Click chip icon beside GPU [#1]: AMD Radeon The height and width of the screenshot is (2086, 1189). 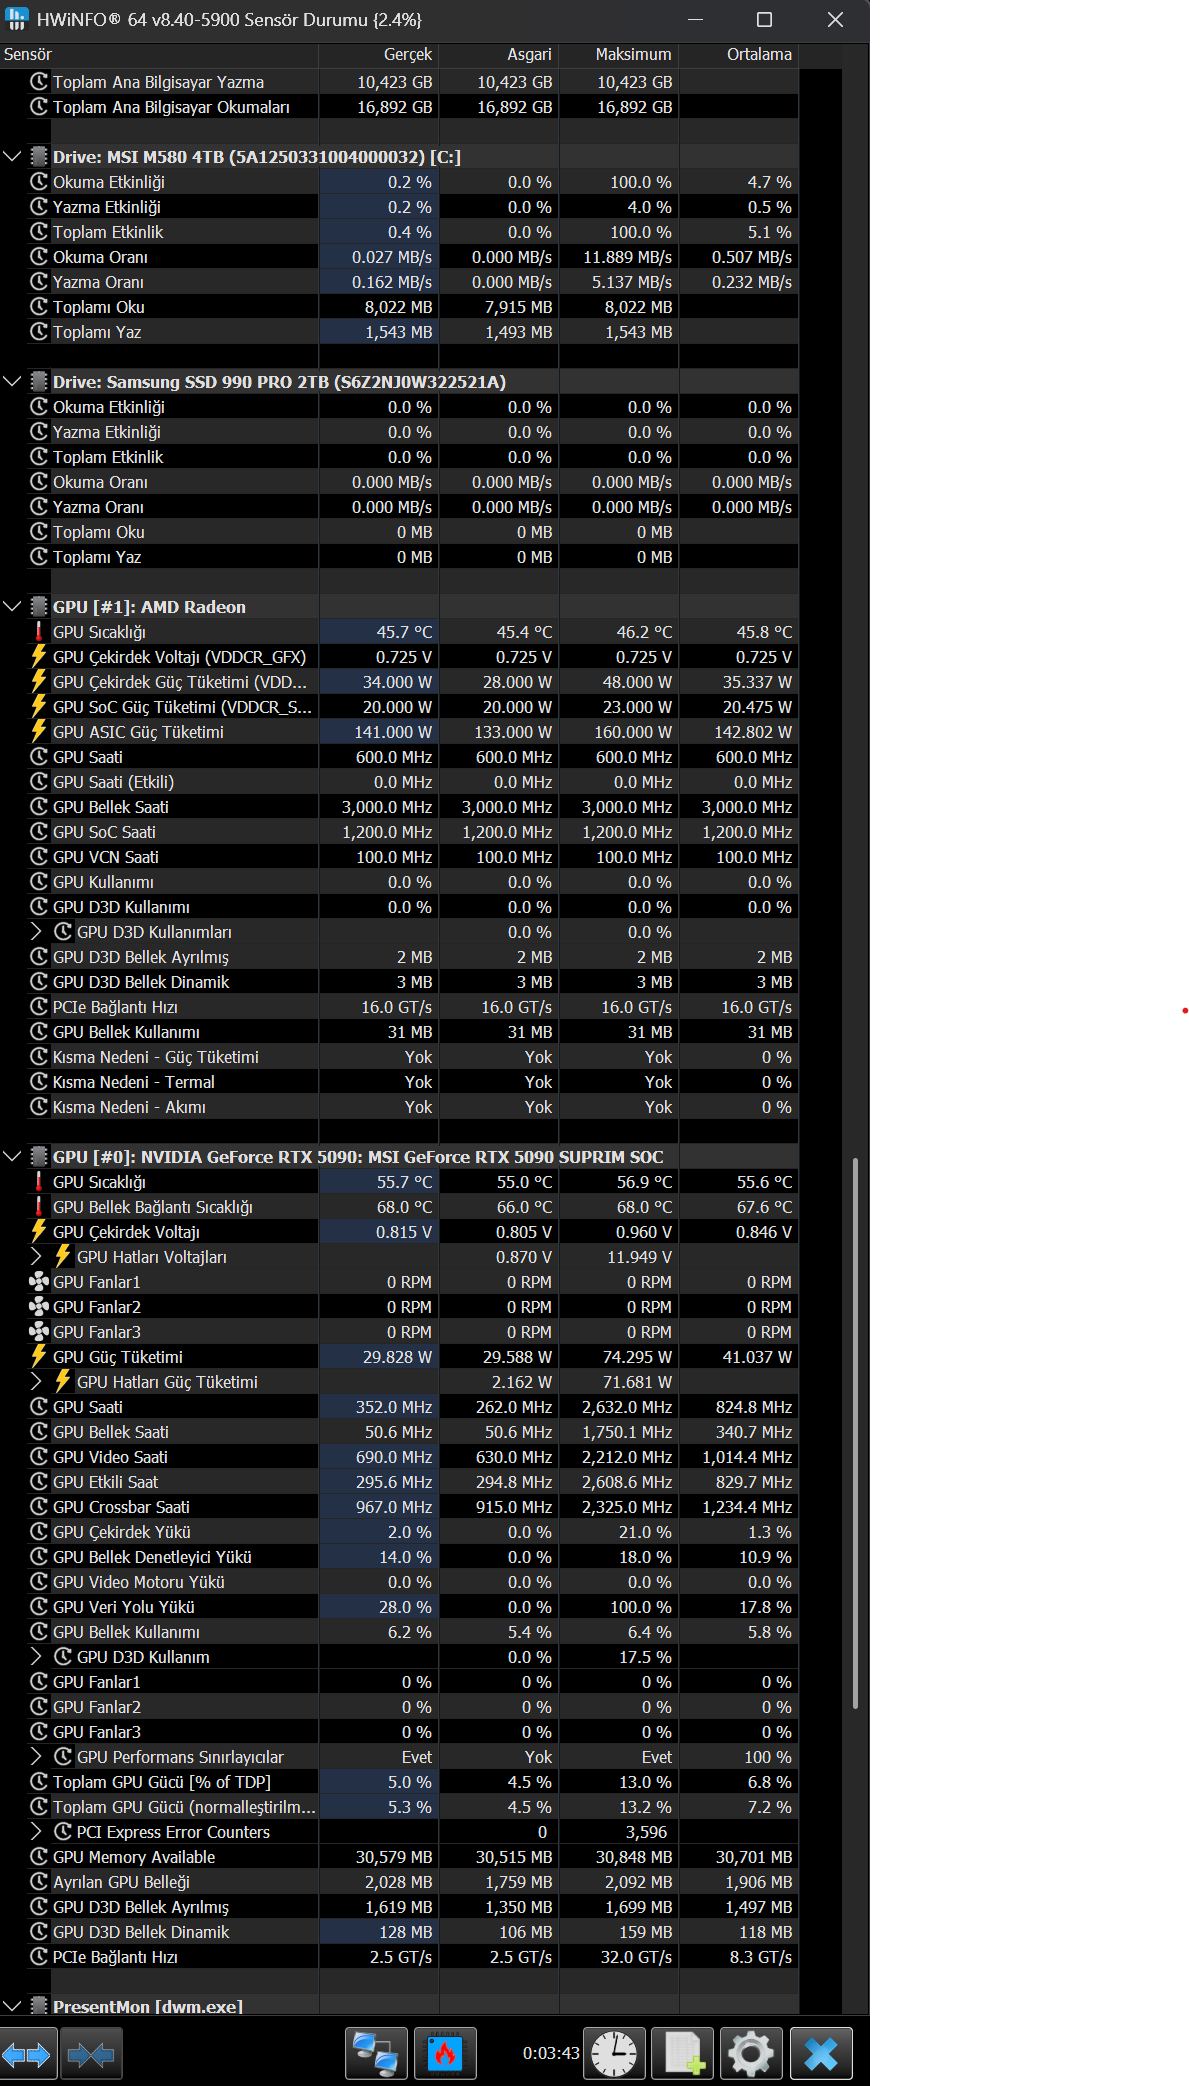pyautogui.click(x=39, y=607)
